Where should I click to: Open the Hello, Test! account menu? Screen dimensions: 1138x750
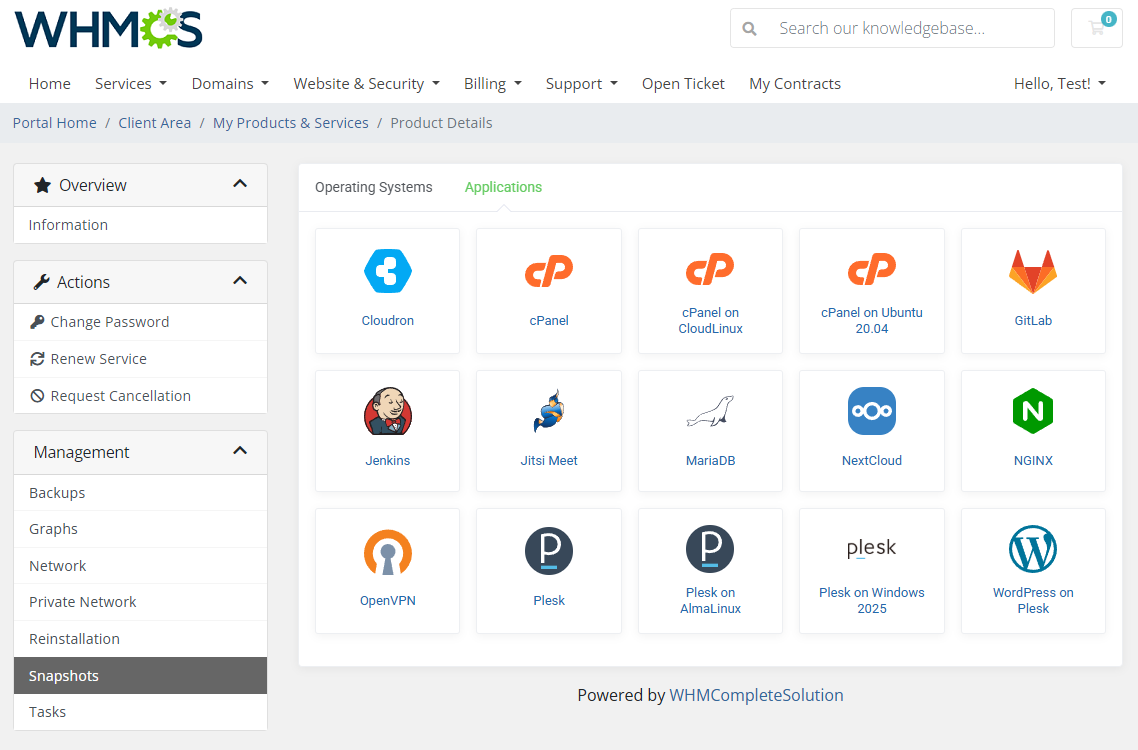1059,84
